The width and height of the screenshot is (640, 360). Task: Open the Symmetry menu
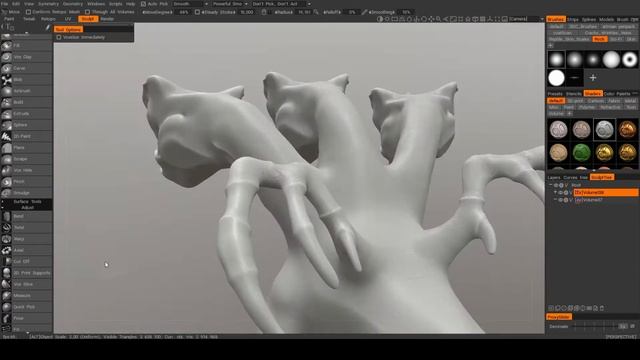(48, 4)
